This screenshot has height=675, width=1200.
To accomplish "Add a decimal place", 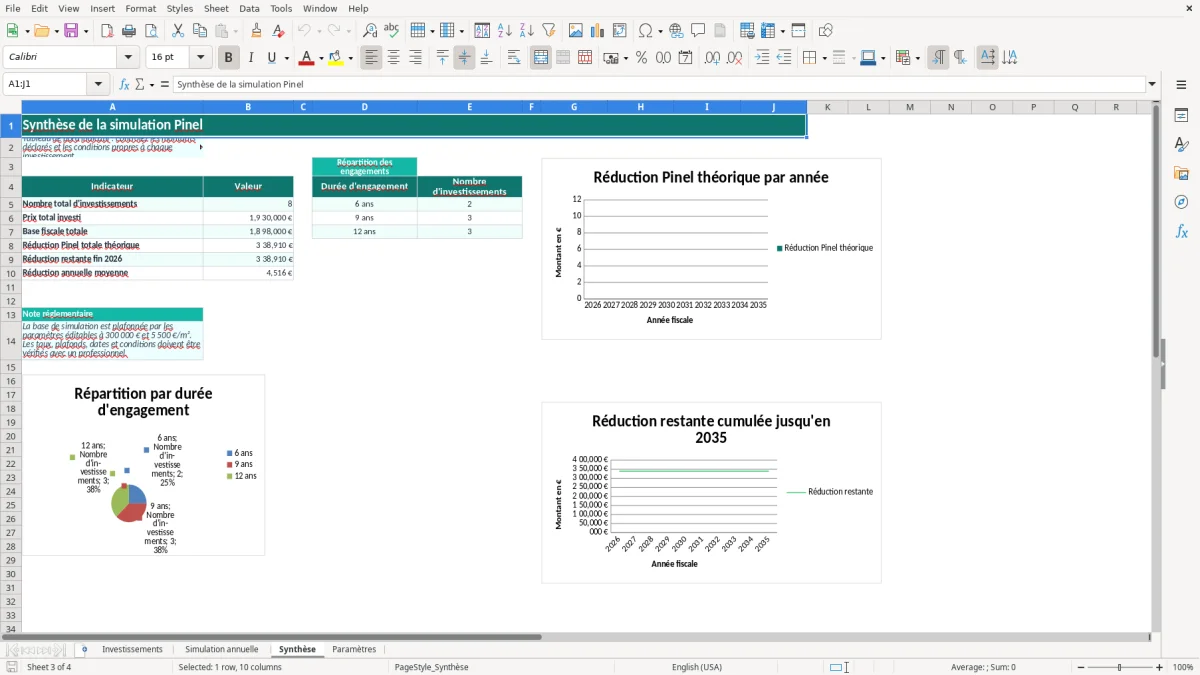I will (x=713, y=58).
